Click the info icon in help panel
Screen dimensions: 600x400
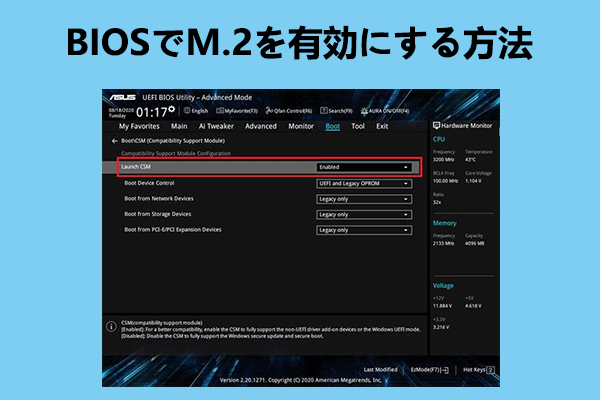(x=111, y=327)
